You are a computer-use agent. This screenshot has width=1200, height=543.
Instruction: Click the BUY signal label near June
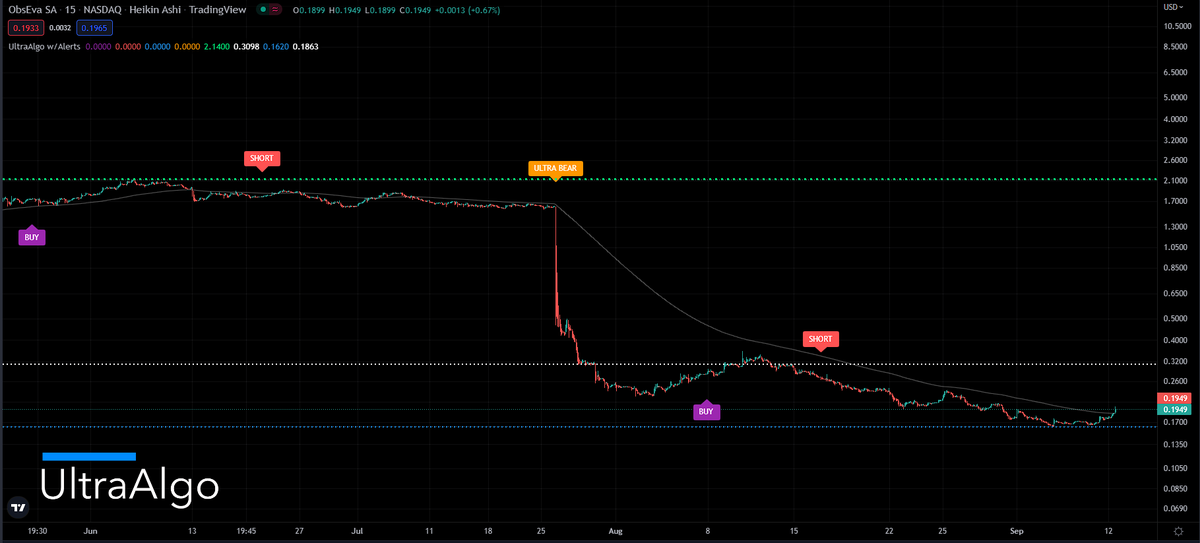[32, 237]
